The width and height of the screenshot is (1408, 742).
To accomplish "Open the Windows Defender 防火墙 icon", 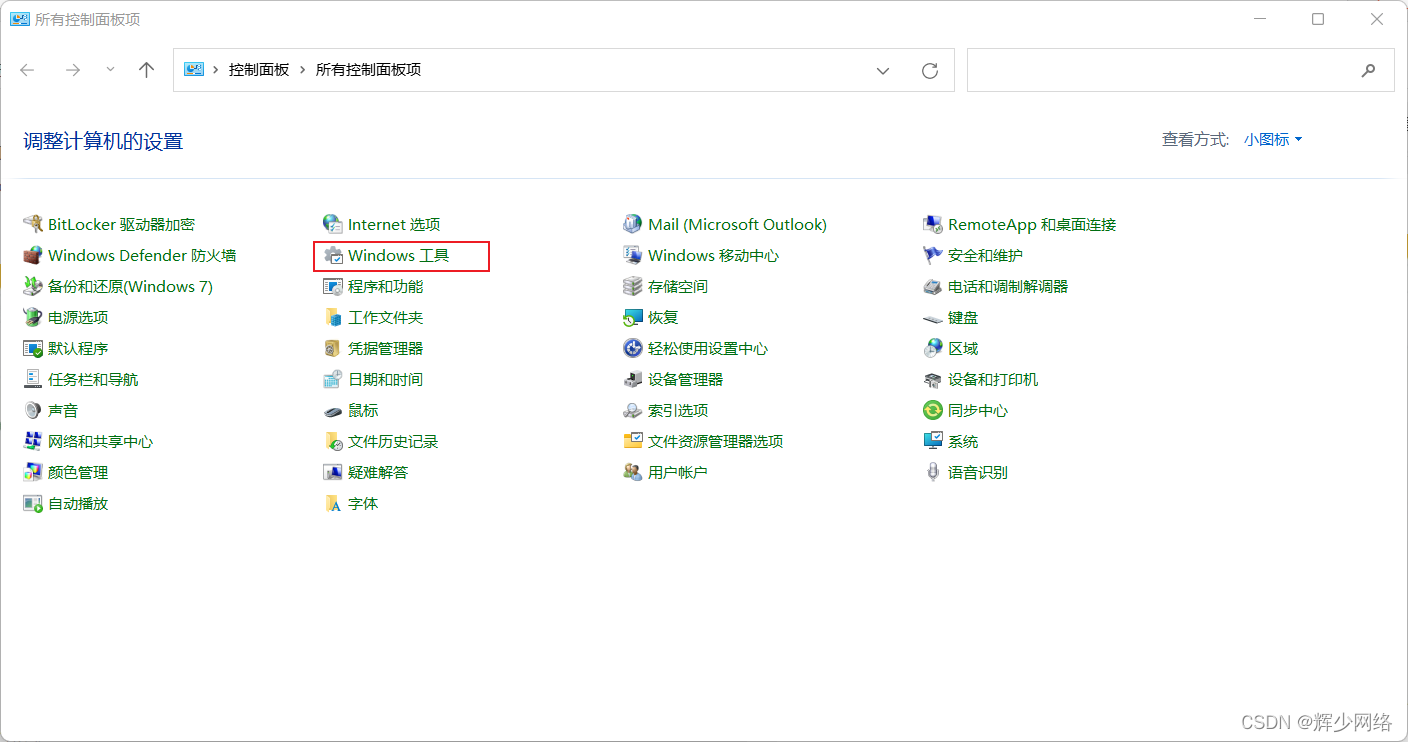I will click(33, 255).
